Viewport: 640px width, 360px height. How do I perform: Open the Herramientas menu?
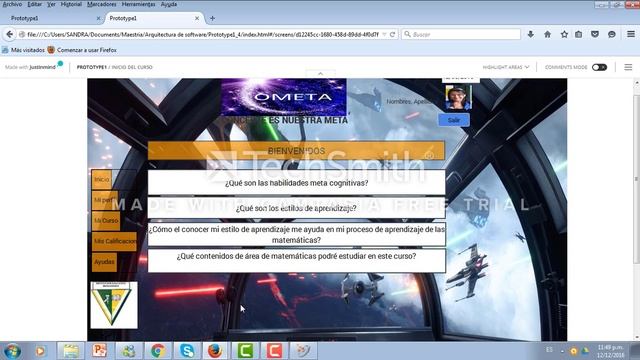(x=138, y=4)
